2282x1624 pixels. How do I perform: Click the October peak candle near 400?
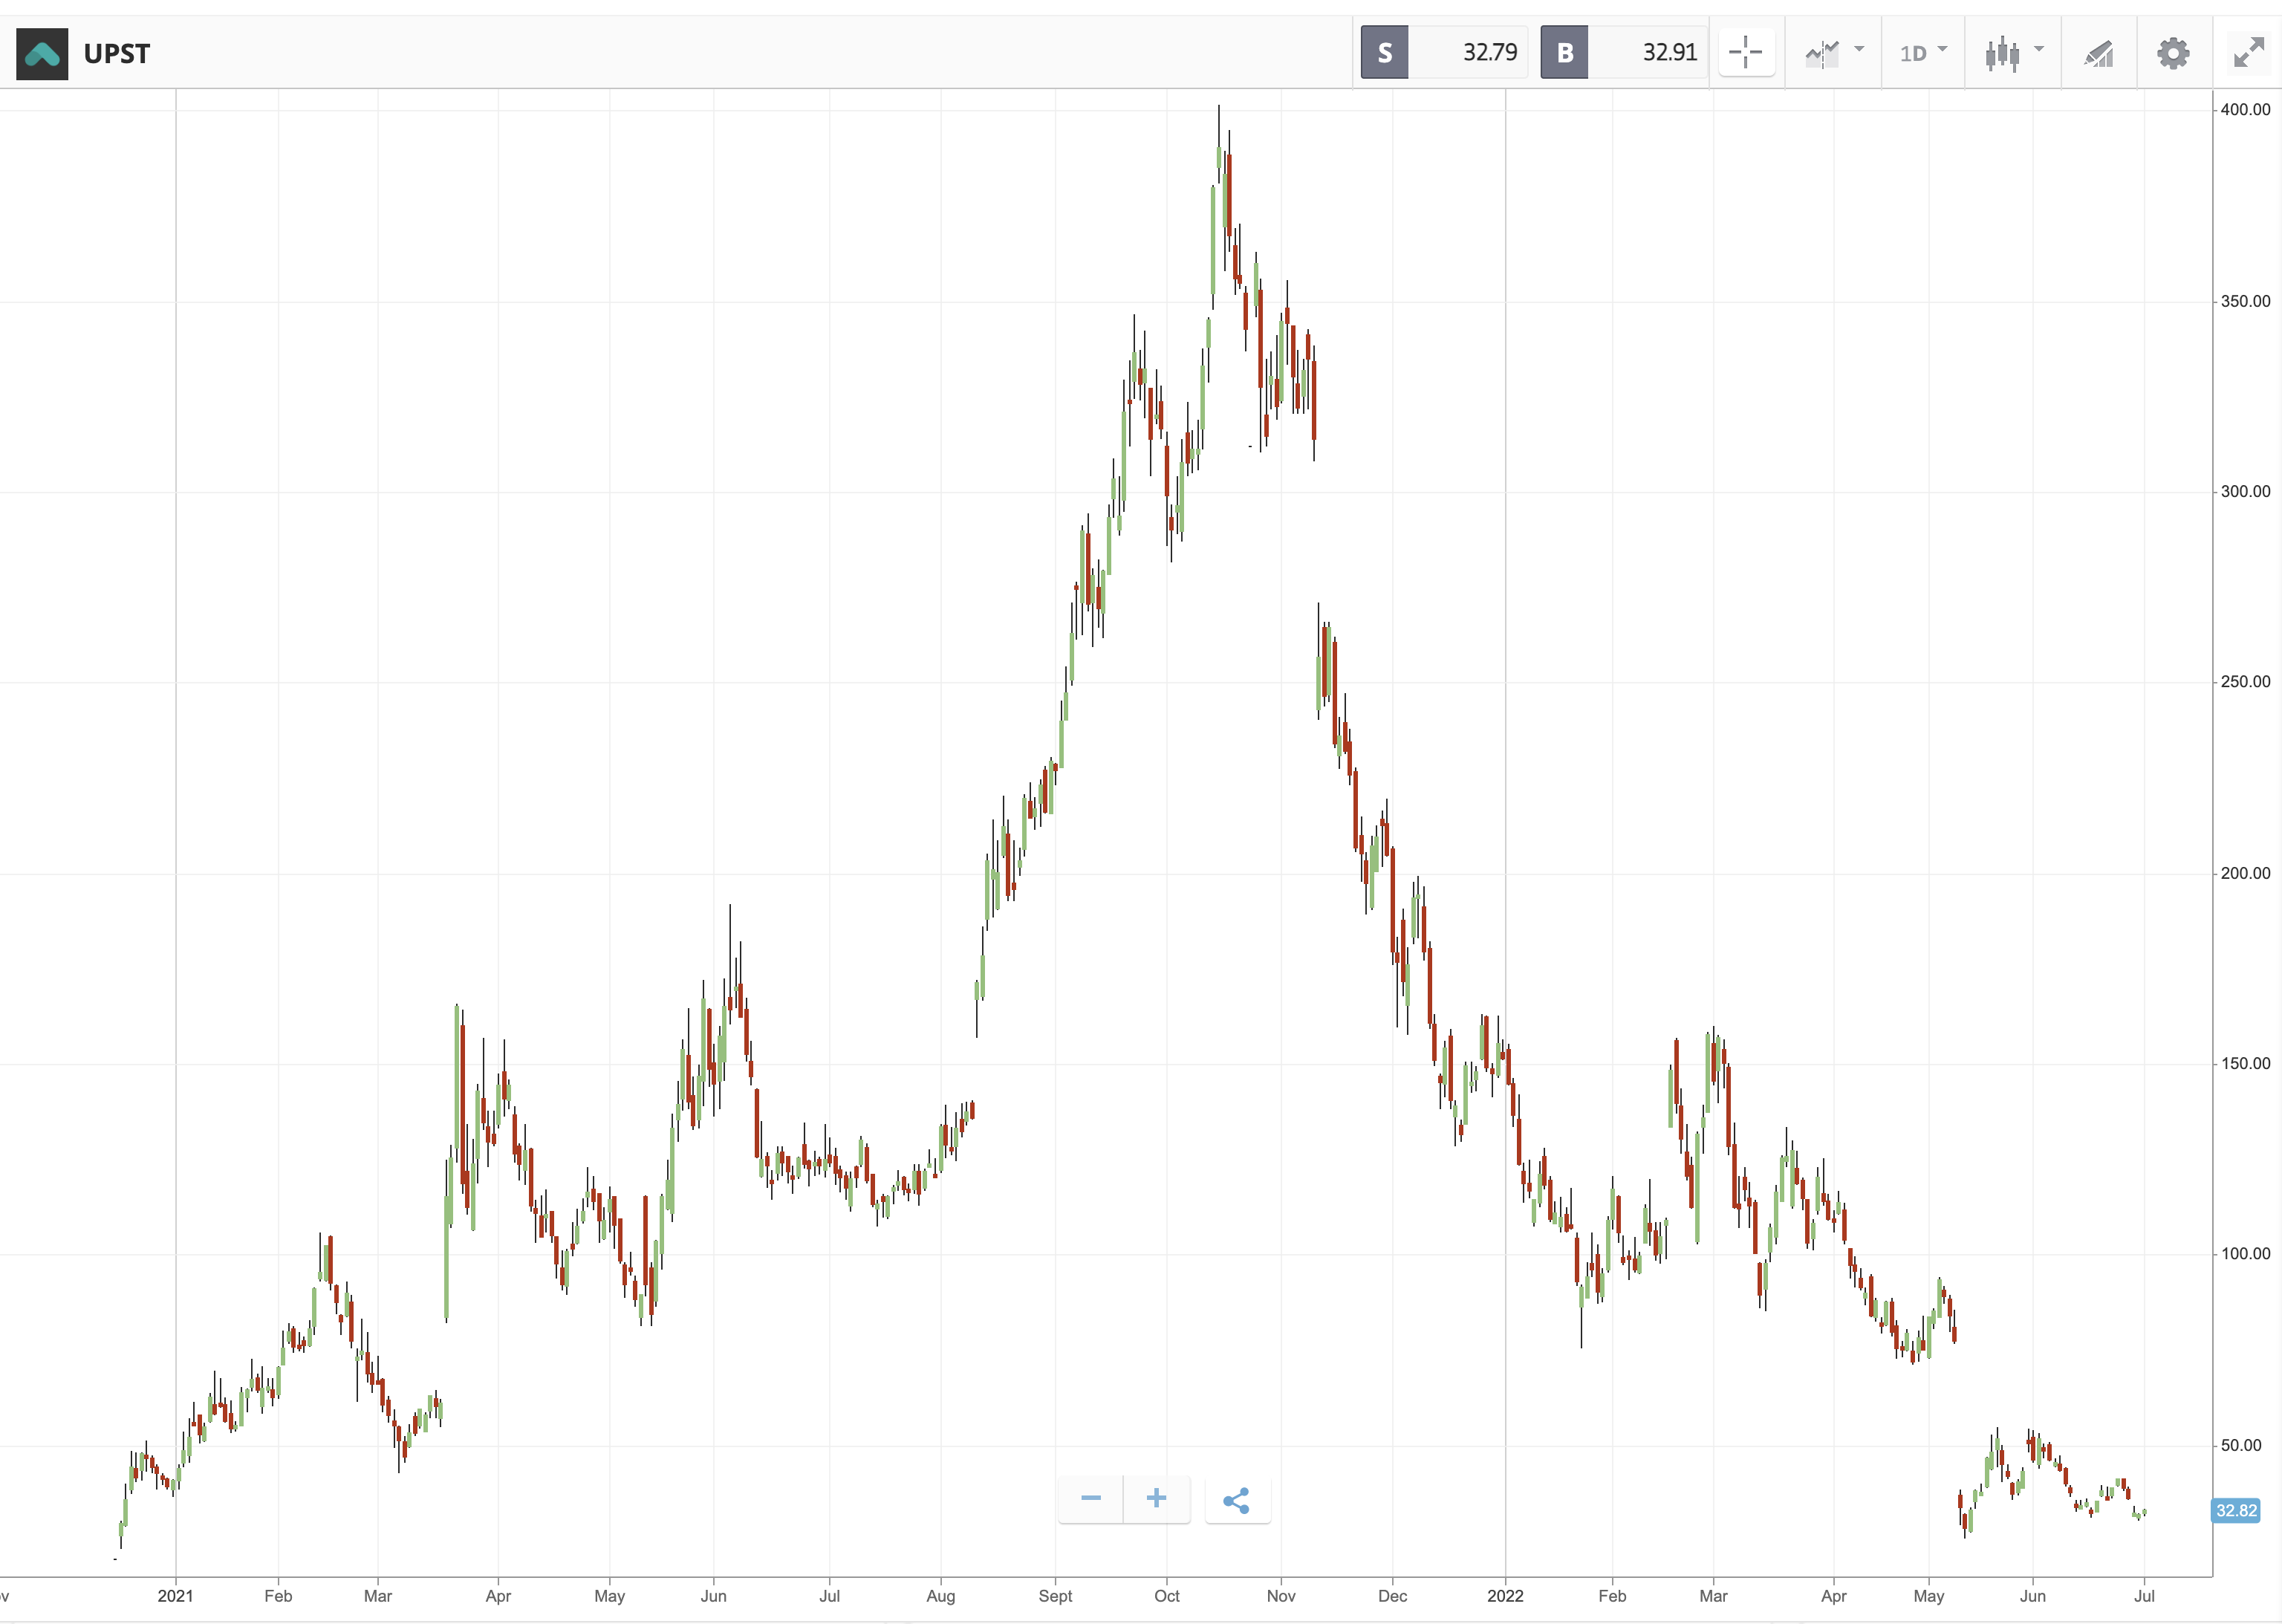1219,145
